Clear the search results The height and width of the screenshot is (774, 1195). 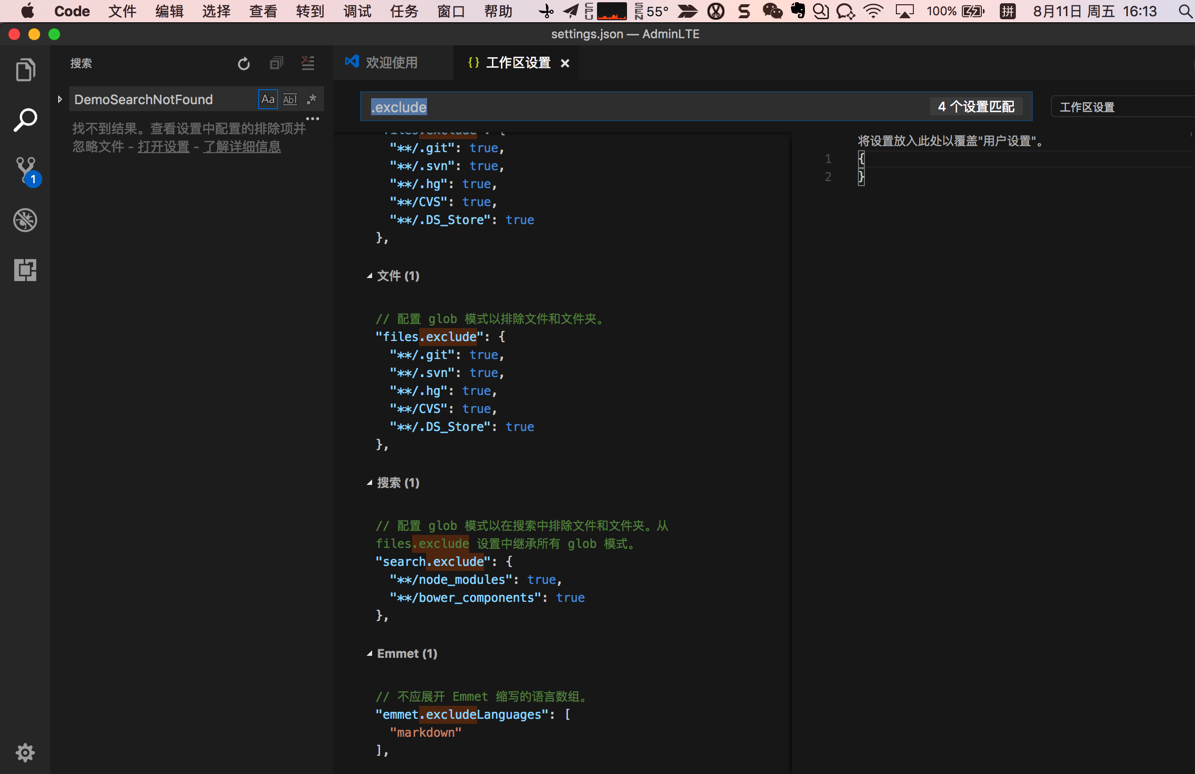pos(308,64)
